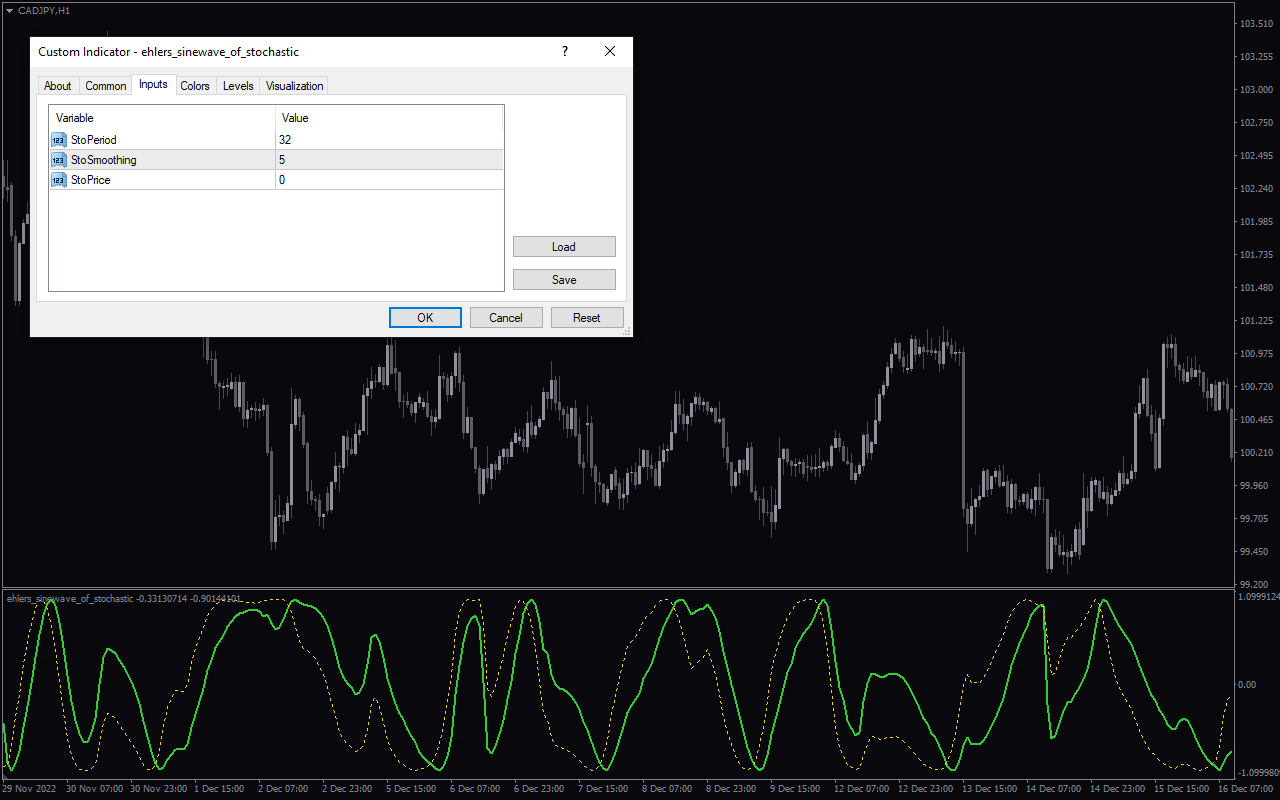The image size is (1280, 800).
Task: Click the 12 Dec 23:00 time label
Action: (926, 789)
